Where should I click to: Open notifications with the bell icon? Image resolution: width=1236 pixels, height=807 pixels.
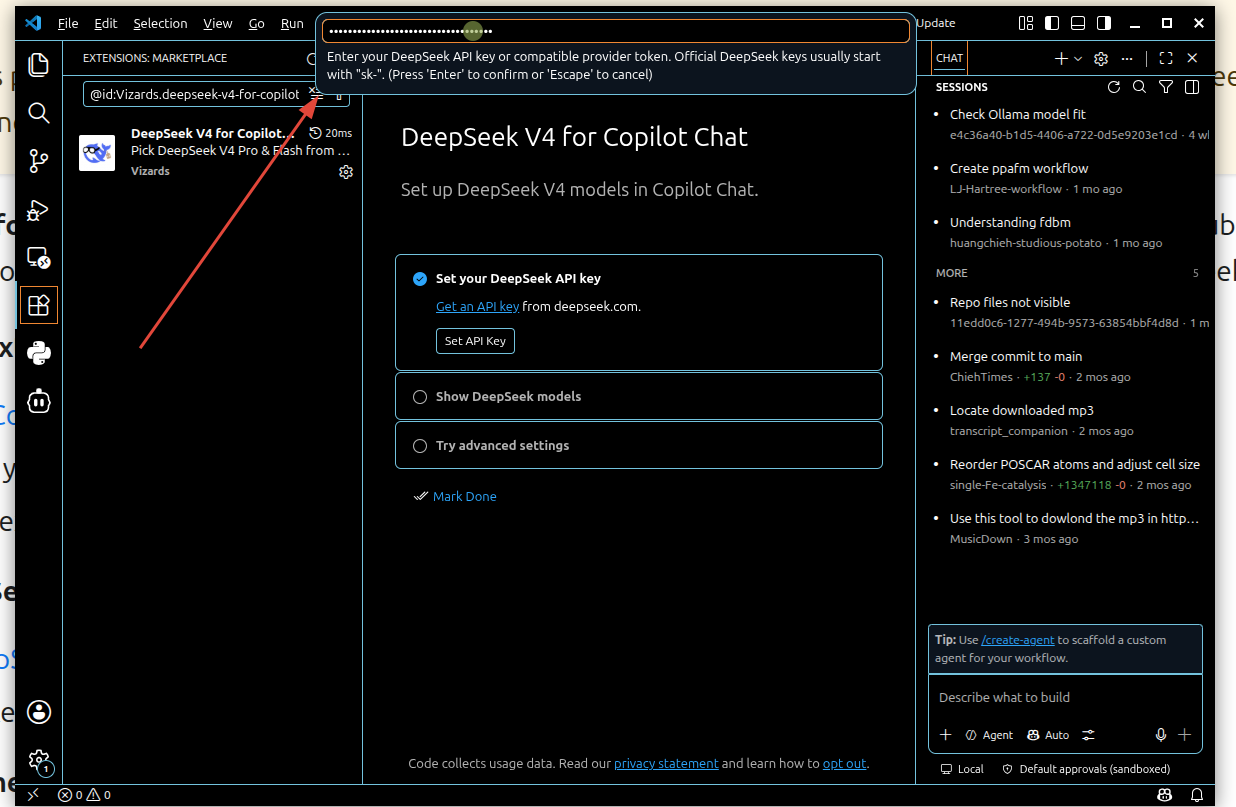[x=1197, y=796]
